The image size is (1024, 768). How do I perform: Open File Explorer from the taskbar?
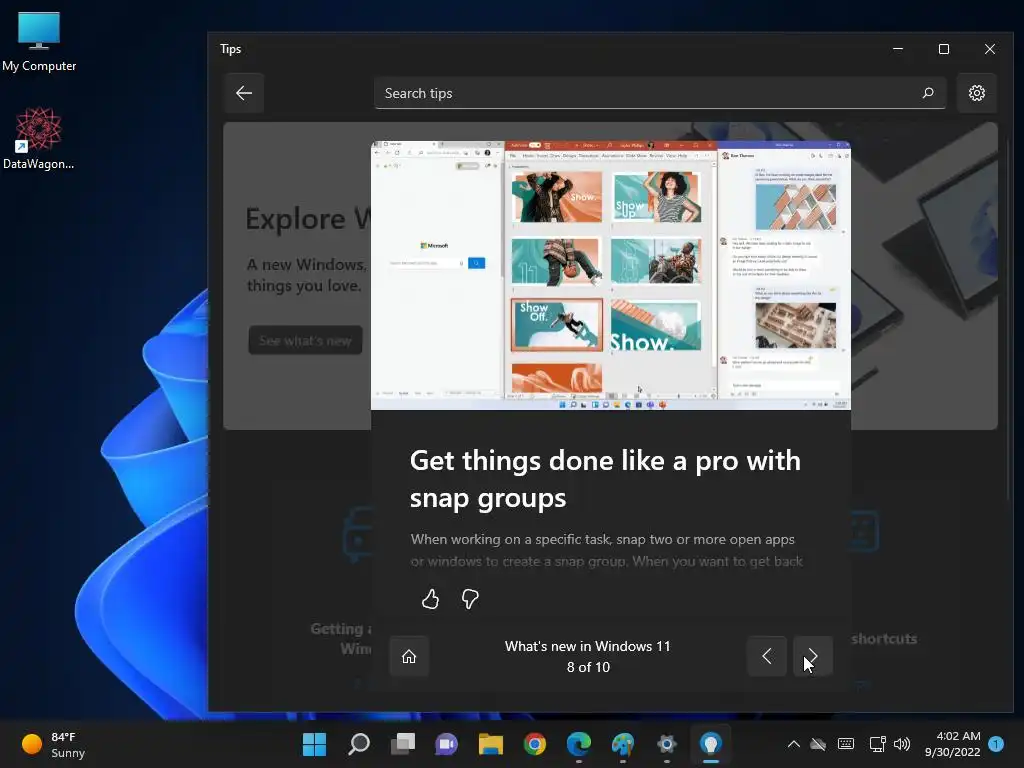click(x=490, y=744)
